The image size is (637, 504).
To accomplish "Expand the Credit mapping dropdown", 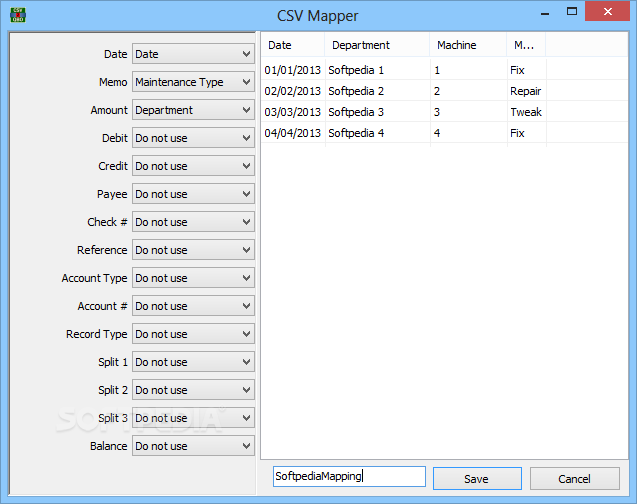I will [x=193, y=166].
